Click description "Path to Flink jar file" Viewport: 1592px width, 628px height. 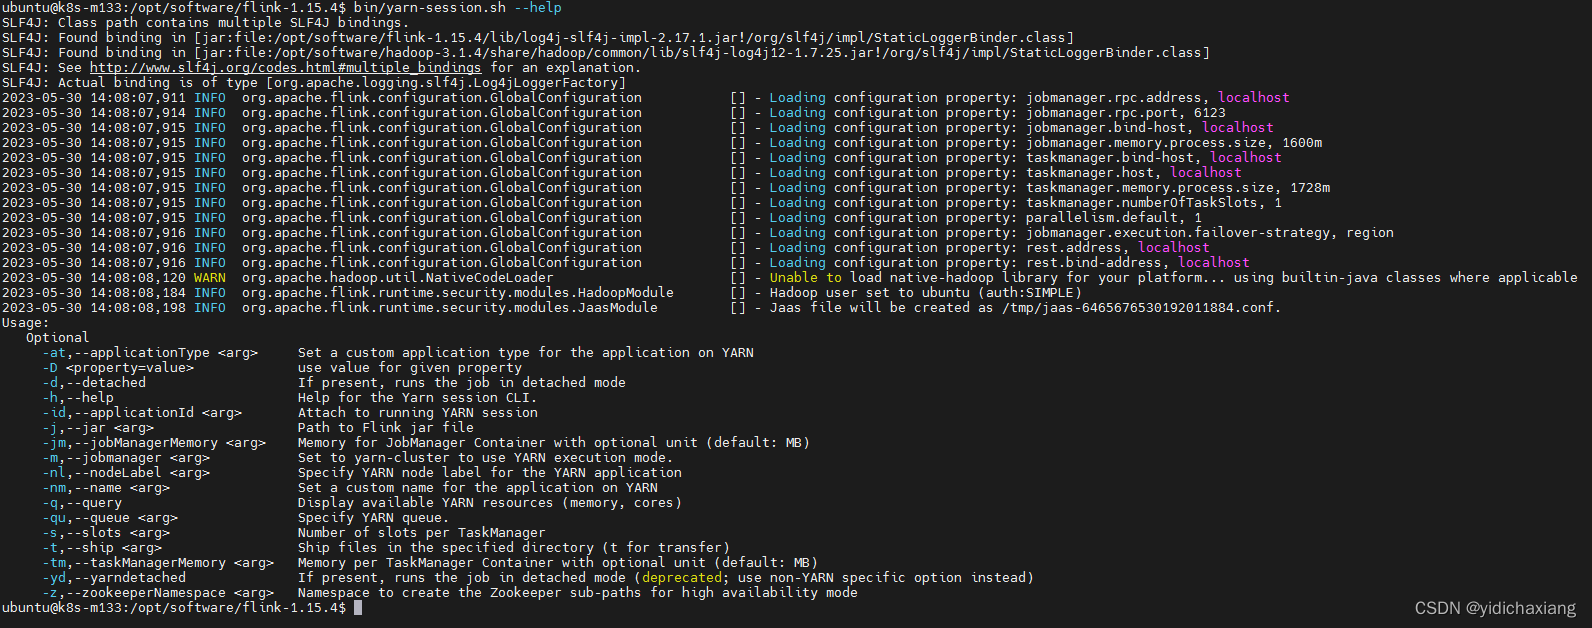click(386, 428)
